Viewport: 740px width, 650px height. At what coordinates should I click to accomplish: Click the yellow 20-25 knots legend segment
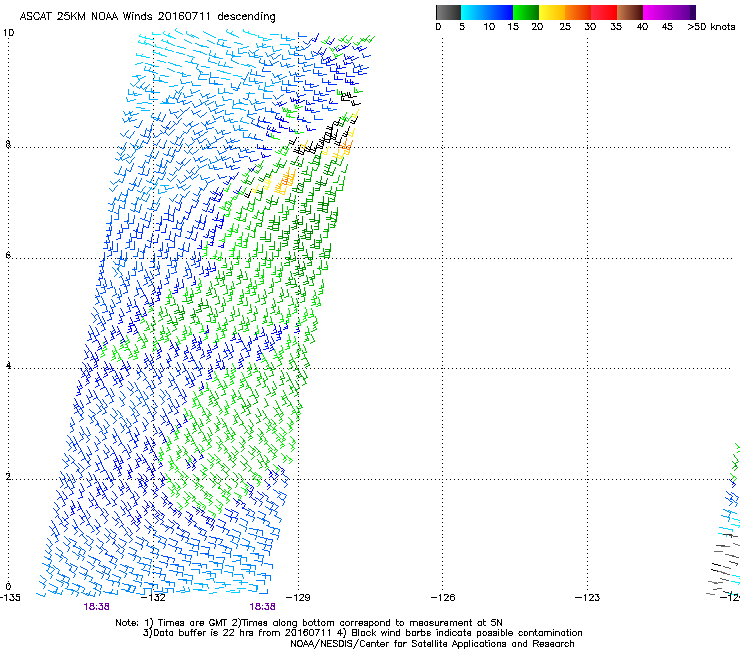click(552, 12)
